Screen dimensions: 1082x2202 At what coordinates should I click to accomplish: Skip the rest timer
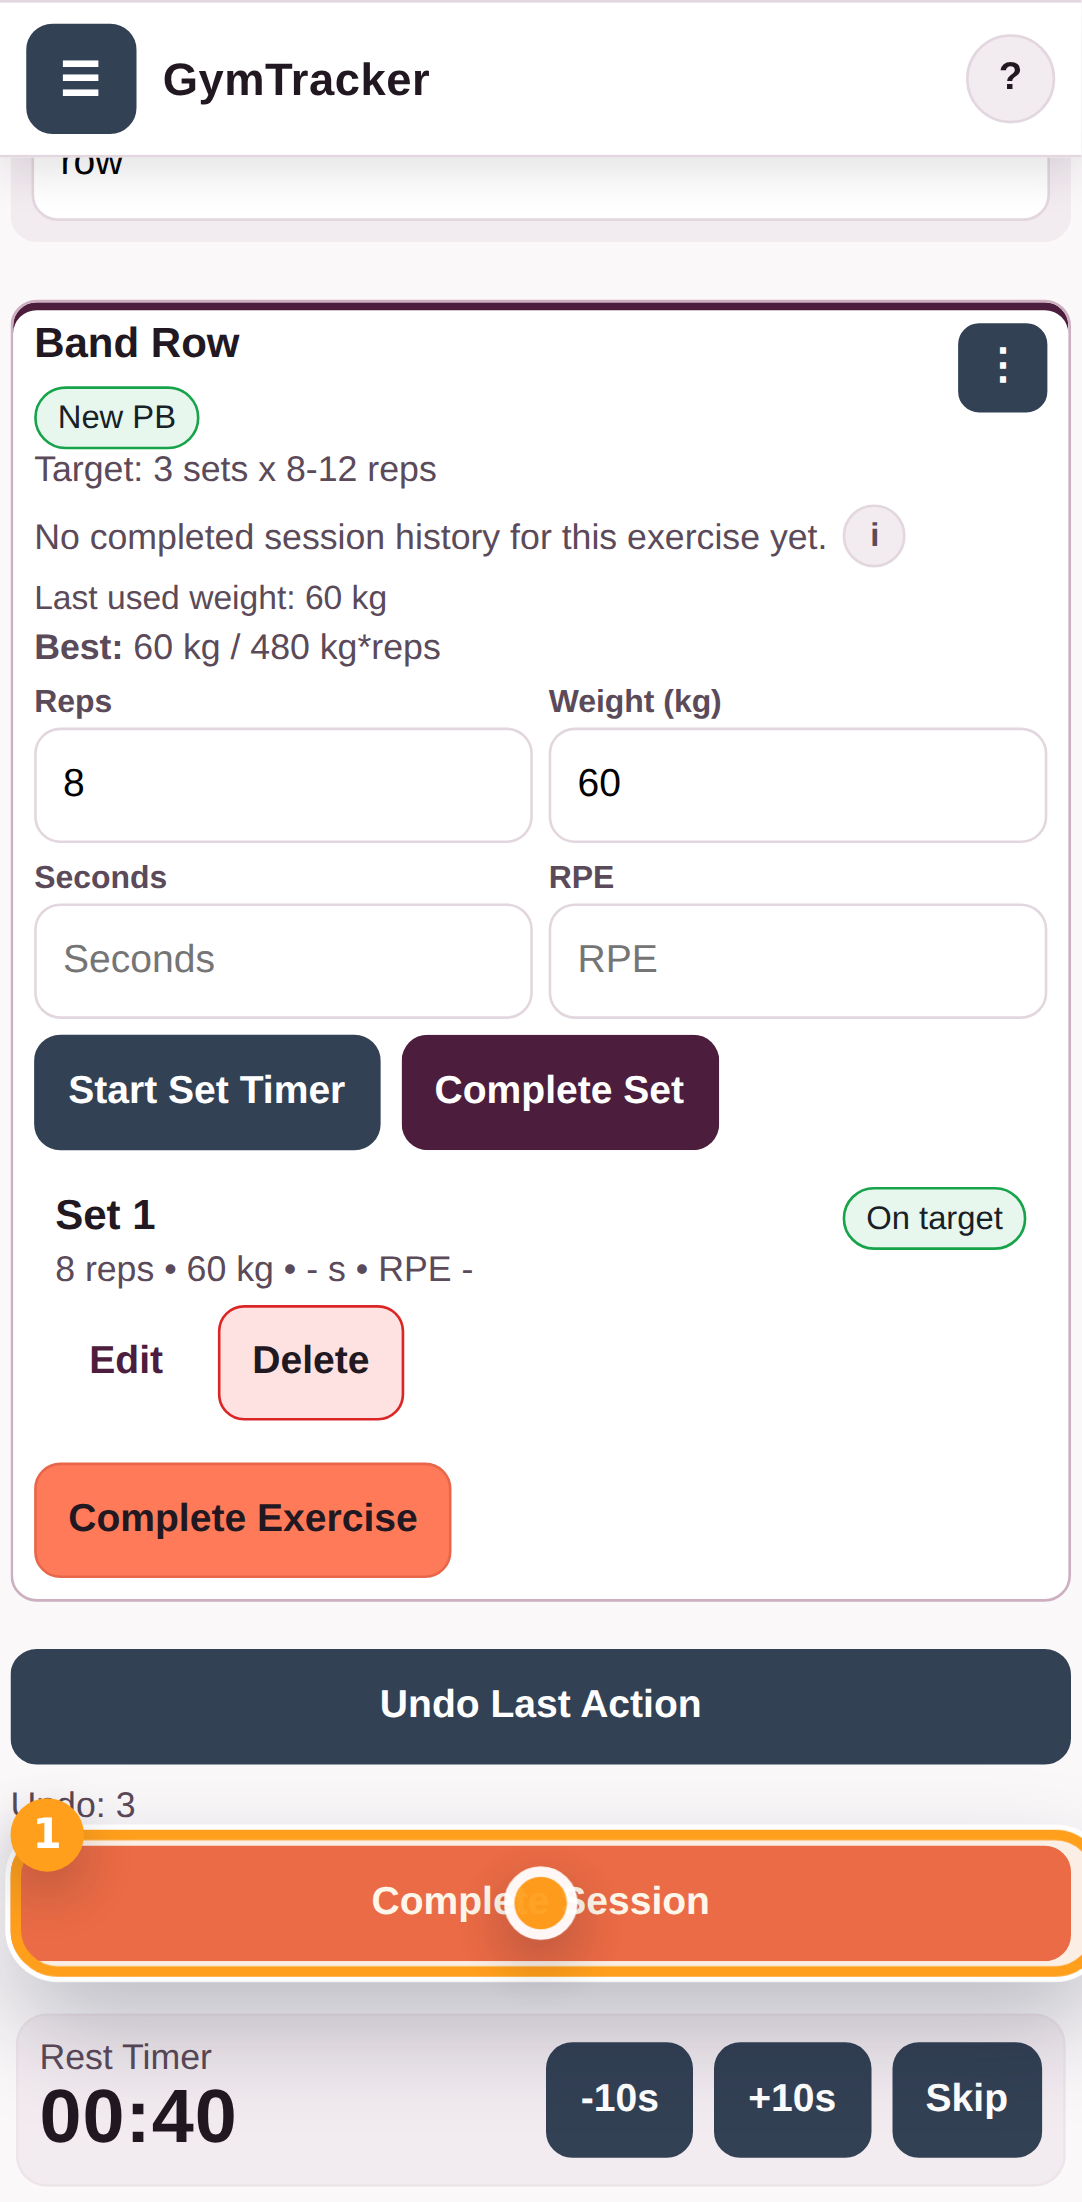pyautogui.click(x=966, y=2100)
